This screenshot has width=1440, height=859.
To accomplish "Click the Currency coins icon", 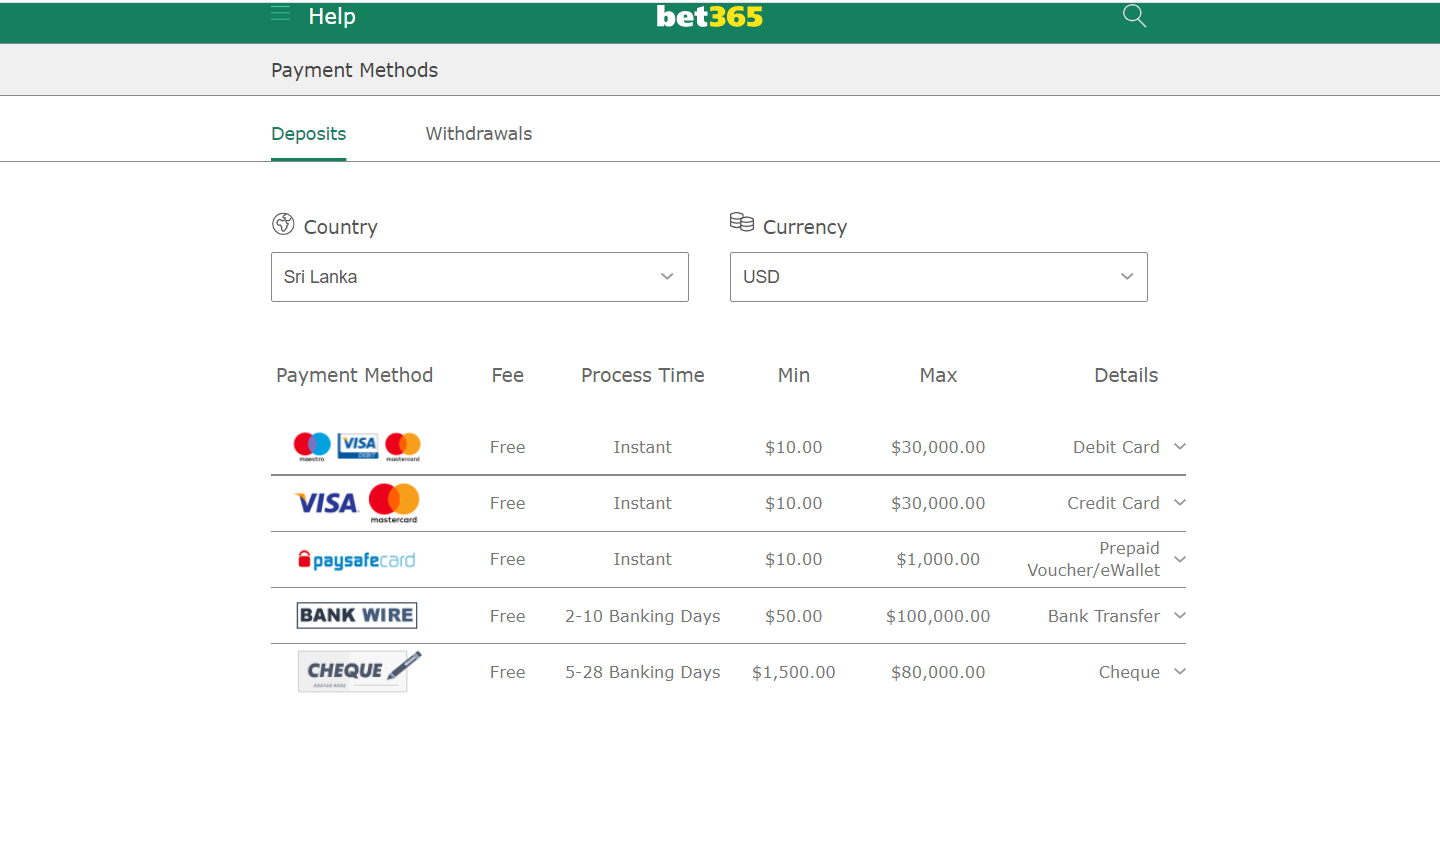I will (x=742, y=222).
